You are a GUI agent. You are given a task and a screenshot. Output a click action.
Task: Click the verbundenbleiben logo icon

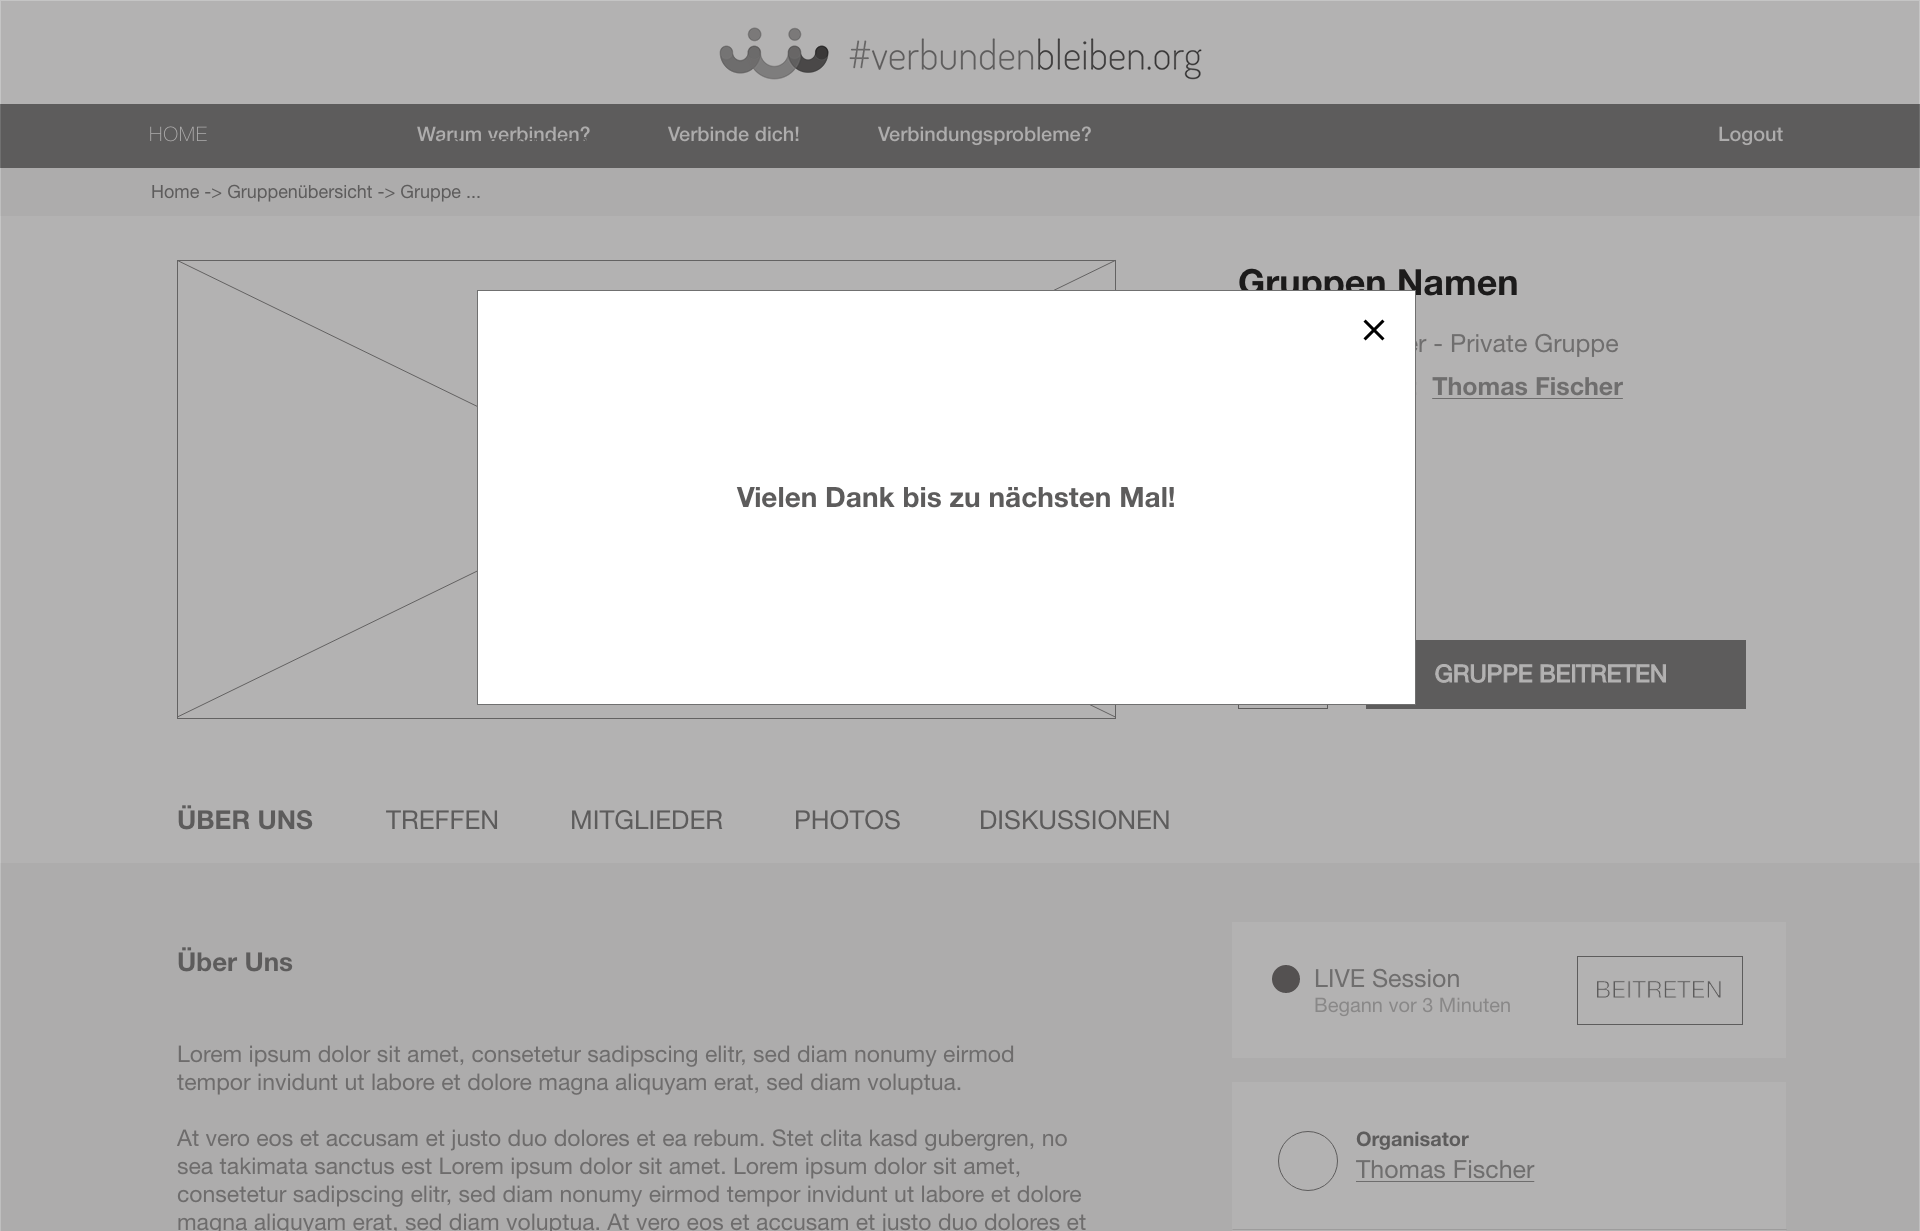[773, 54]
